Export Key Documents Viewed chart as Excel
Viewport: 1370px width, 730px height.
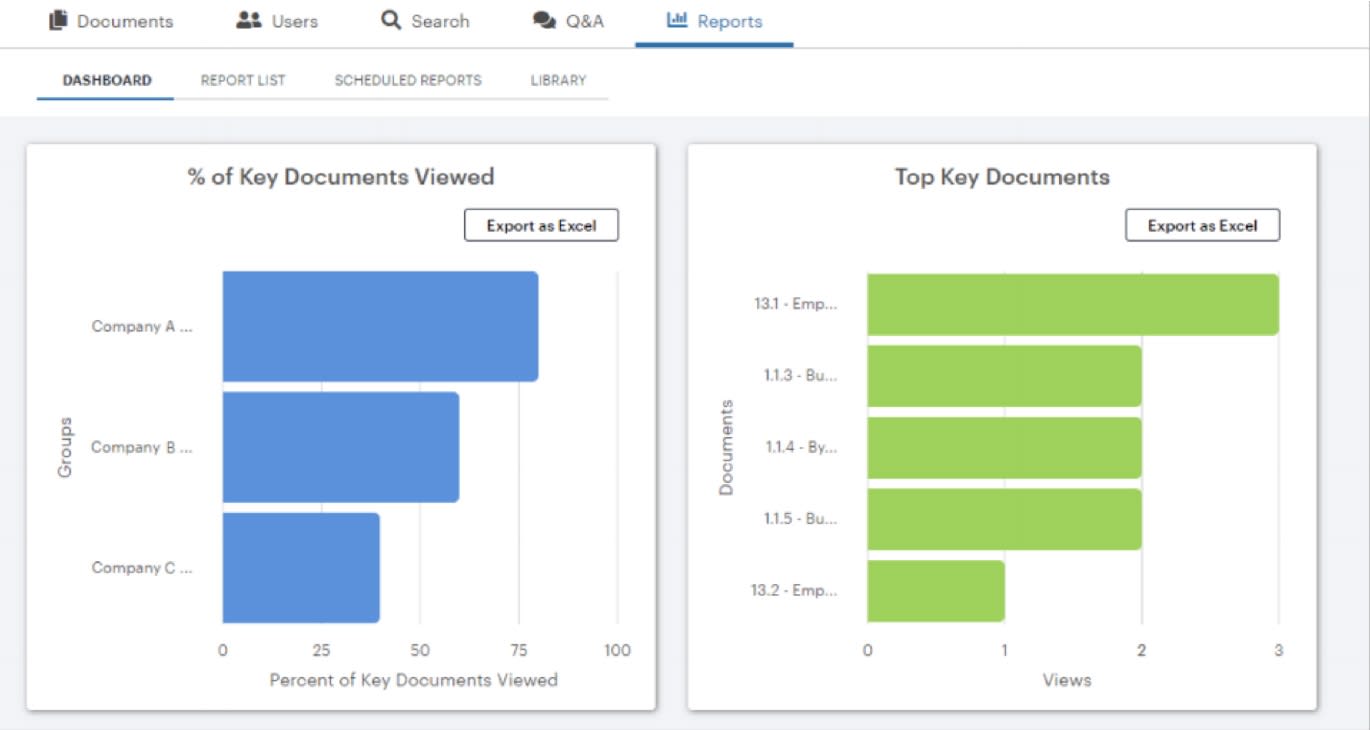[541, 226]
